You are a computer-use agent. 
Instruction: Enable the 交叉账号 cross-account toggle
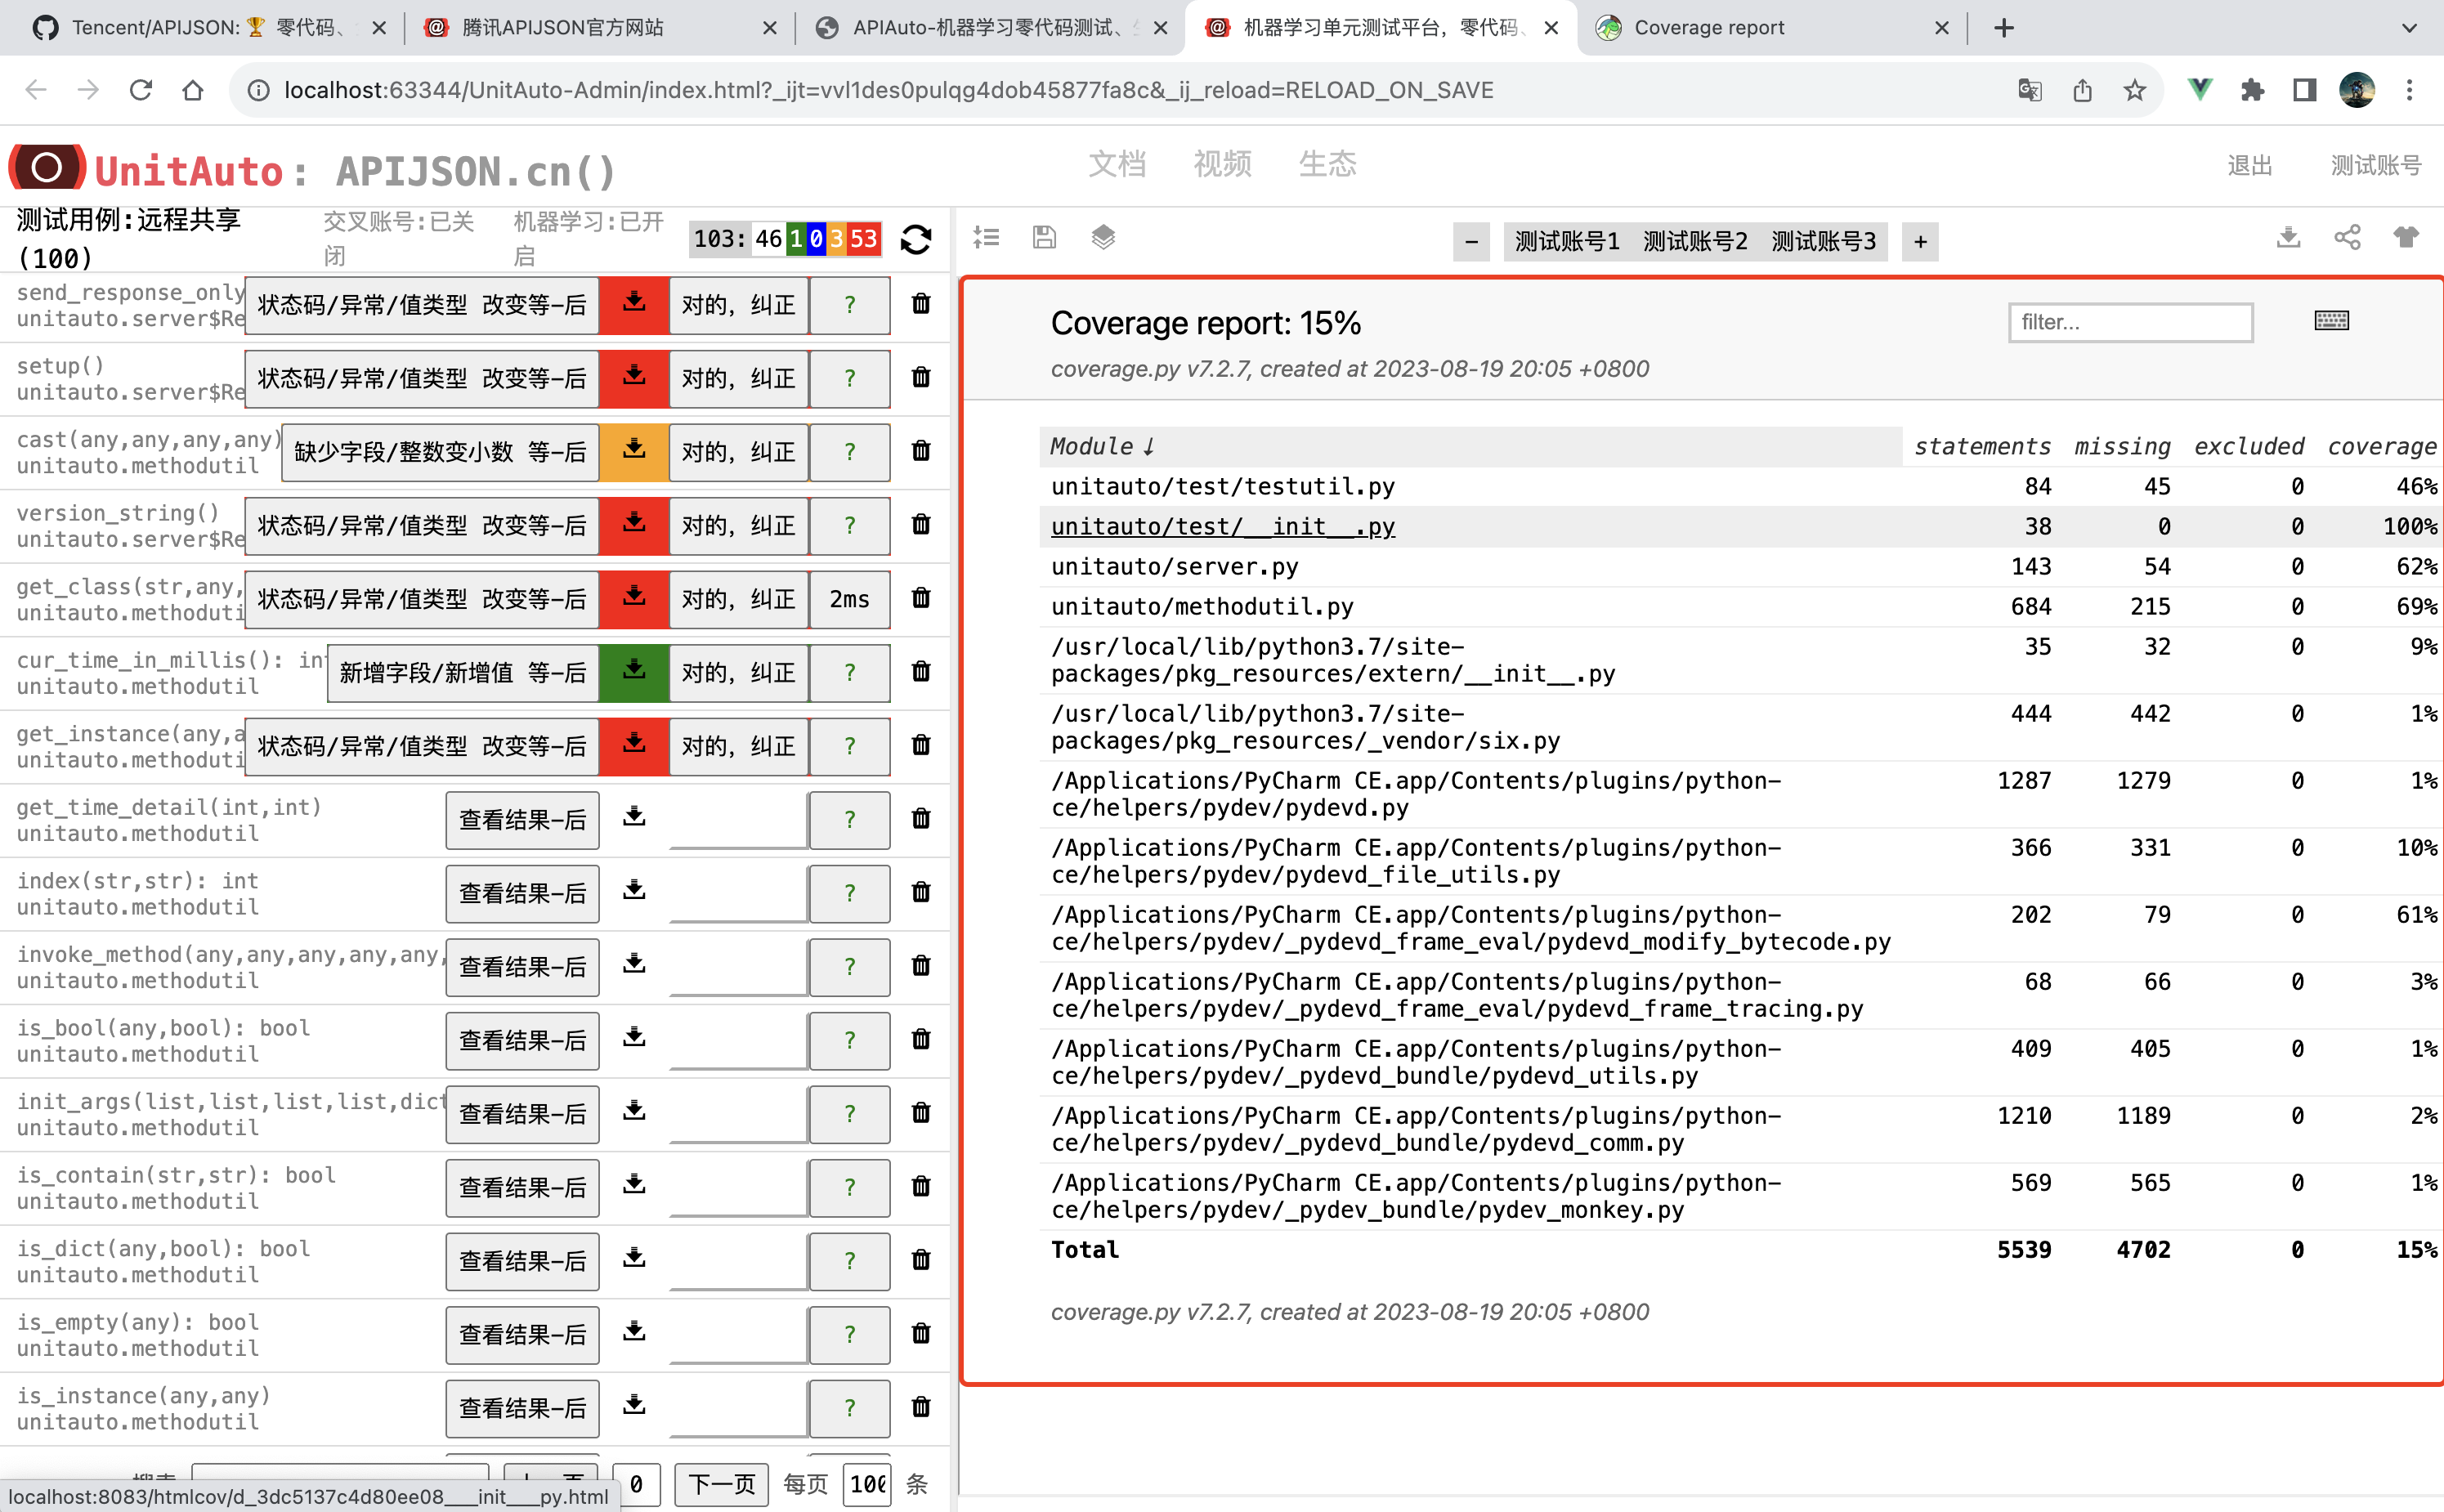[397, 238]
